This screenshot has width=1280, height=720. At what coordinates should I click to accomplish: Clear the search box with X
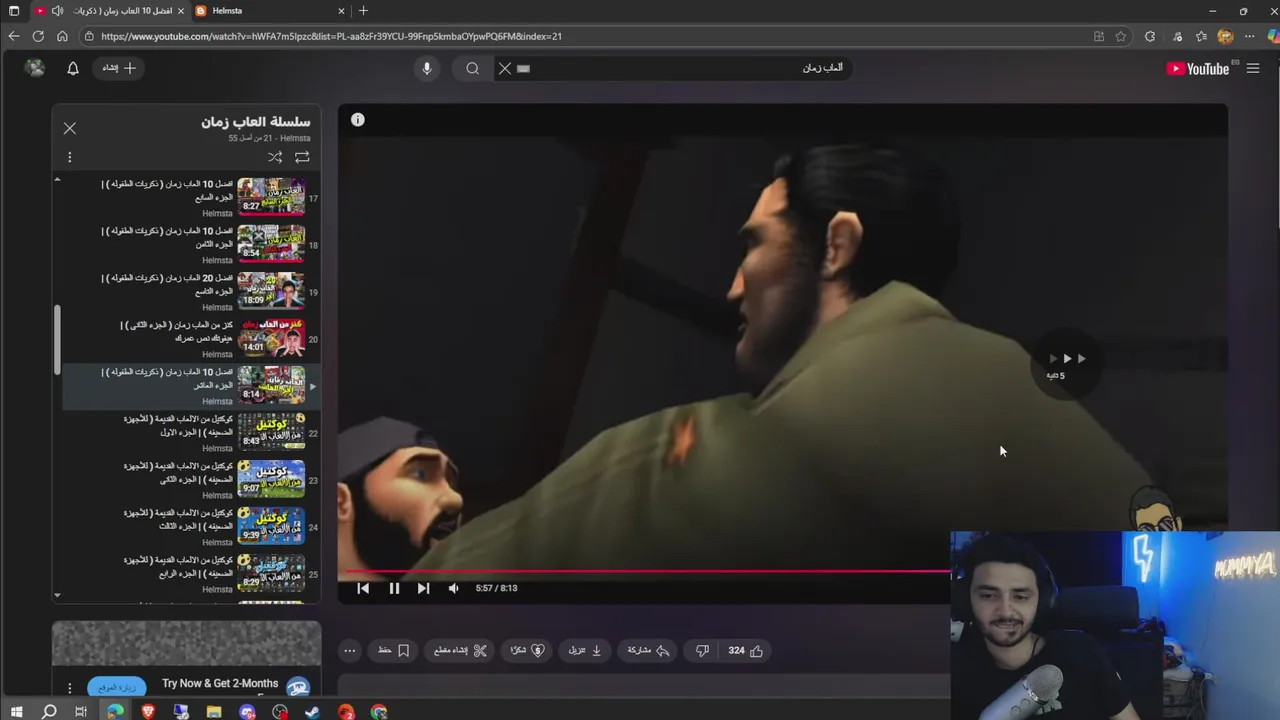[x=505, y=68]
